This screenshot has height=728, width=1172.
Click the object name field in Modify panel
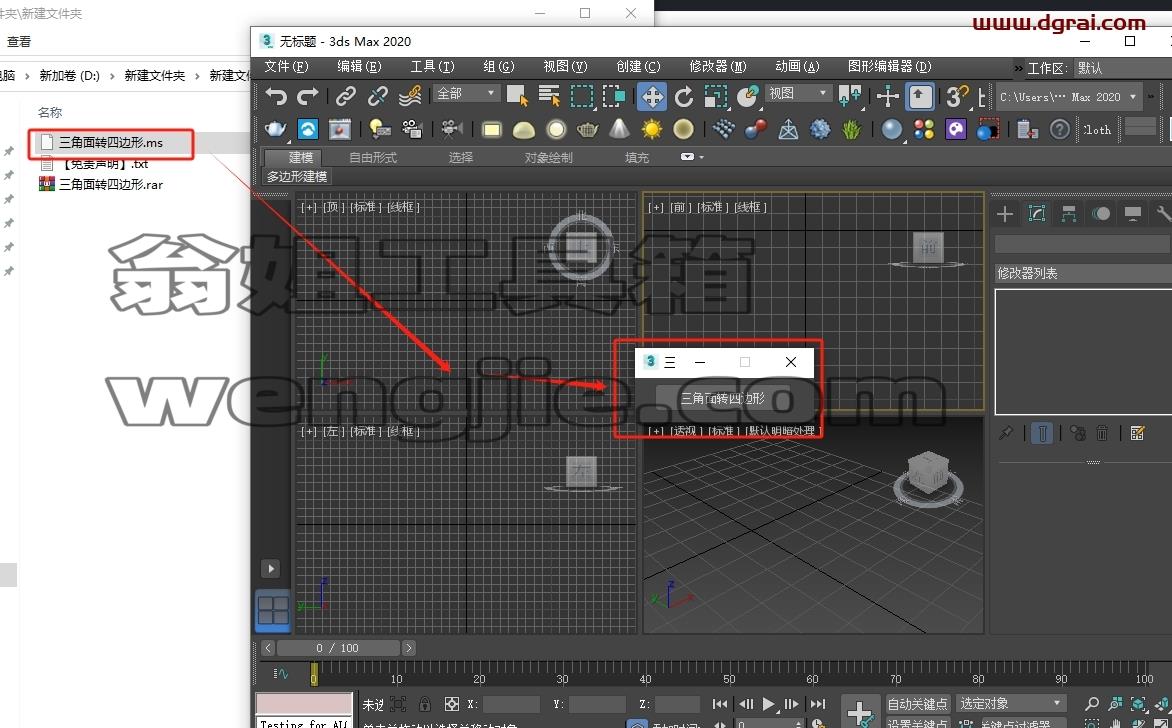point(1082,244)
